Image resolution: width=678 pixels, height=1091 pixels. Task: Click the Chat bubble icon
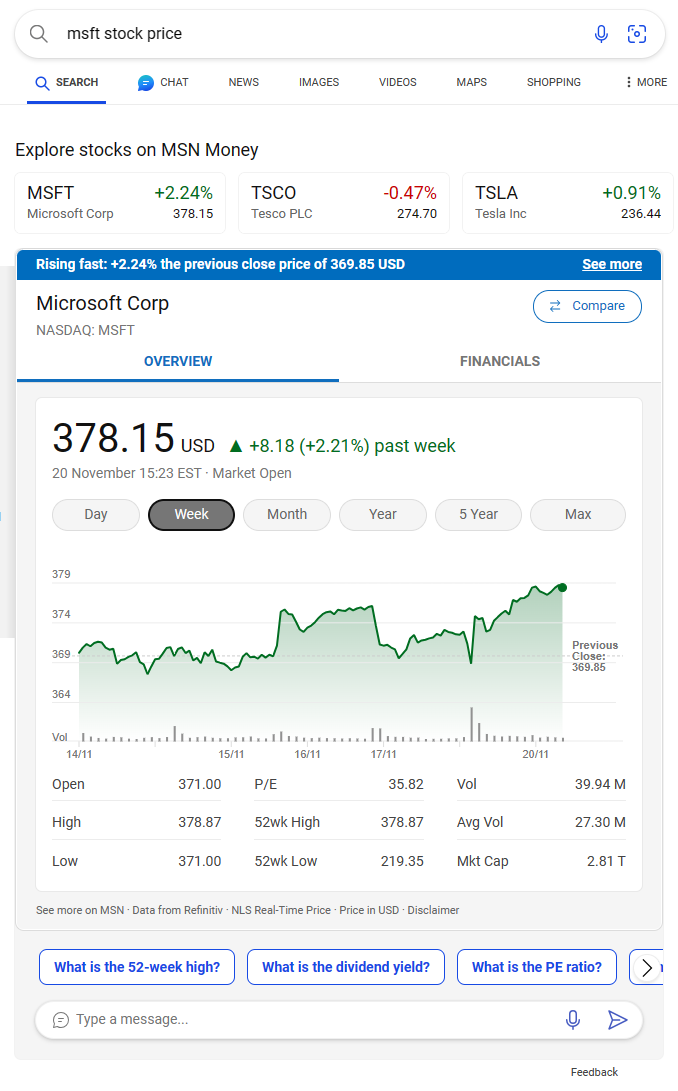coord(145,83)
